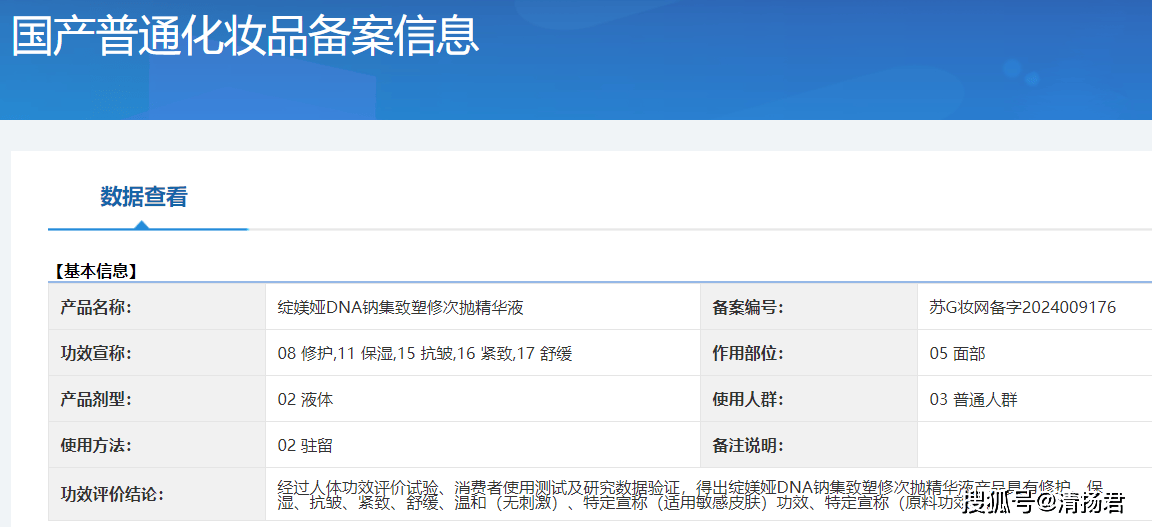The image size is (1152, 527).
Task: Select the value 02 驻留
Action: (306, 445)
